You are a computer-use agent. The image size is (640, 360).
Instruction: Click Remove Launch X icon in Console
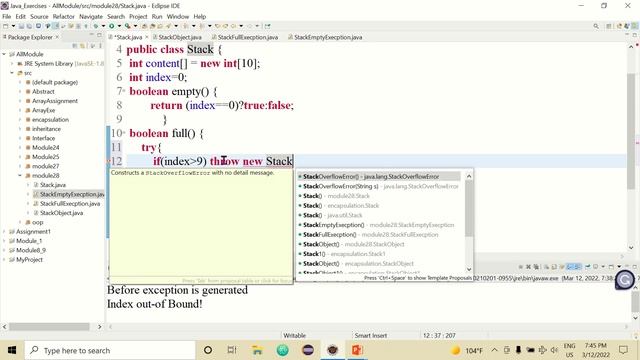528,267
